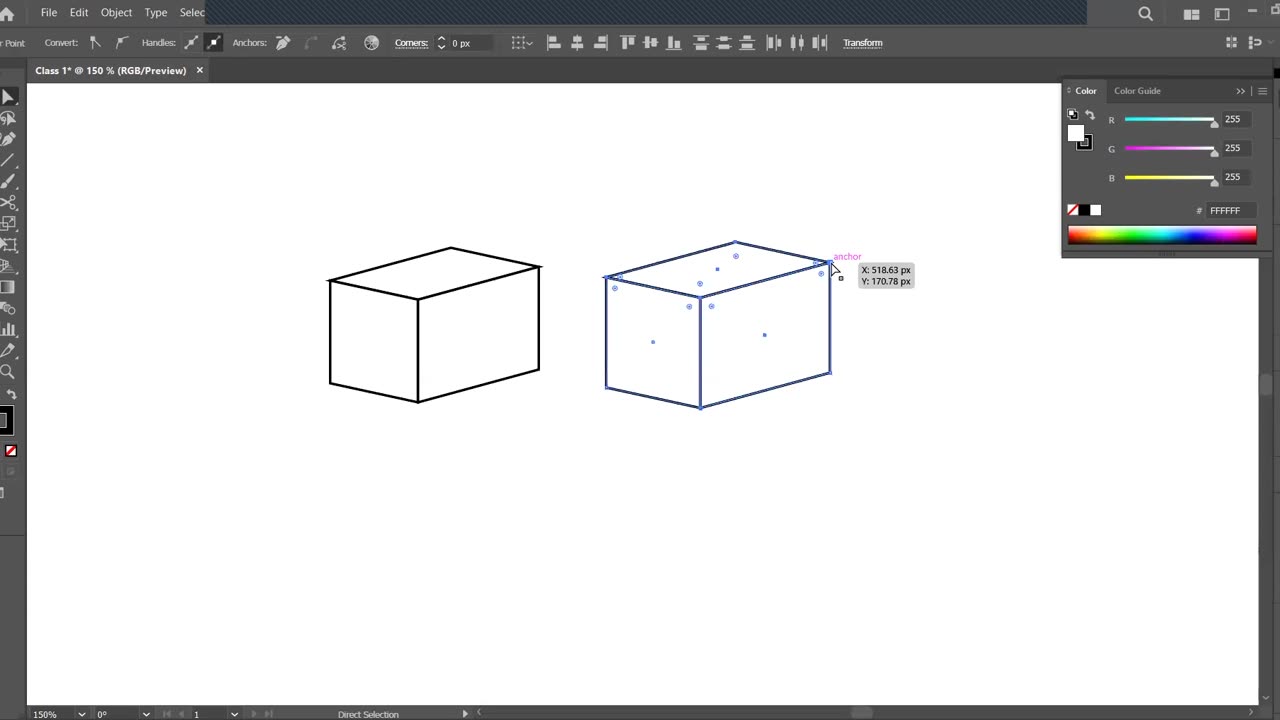Swap fill and stroke in Color panel
The height and width of the screenshot is (720, 1280).
(x=1090, y=115)
